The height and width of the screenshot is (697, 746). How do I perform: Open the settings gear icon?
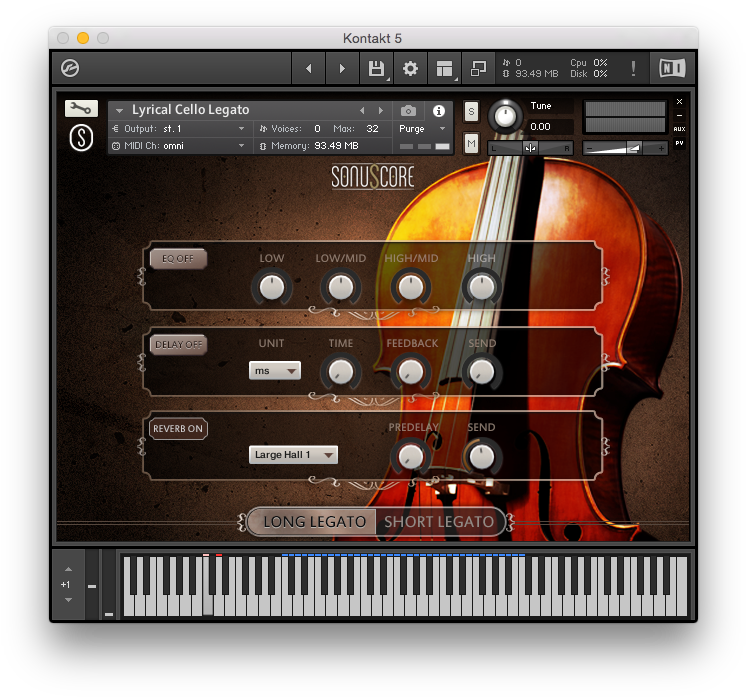(x=410, y=68)
